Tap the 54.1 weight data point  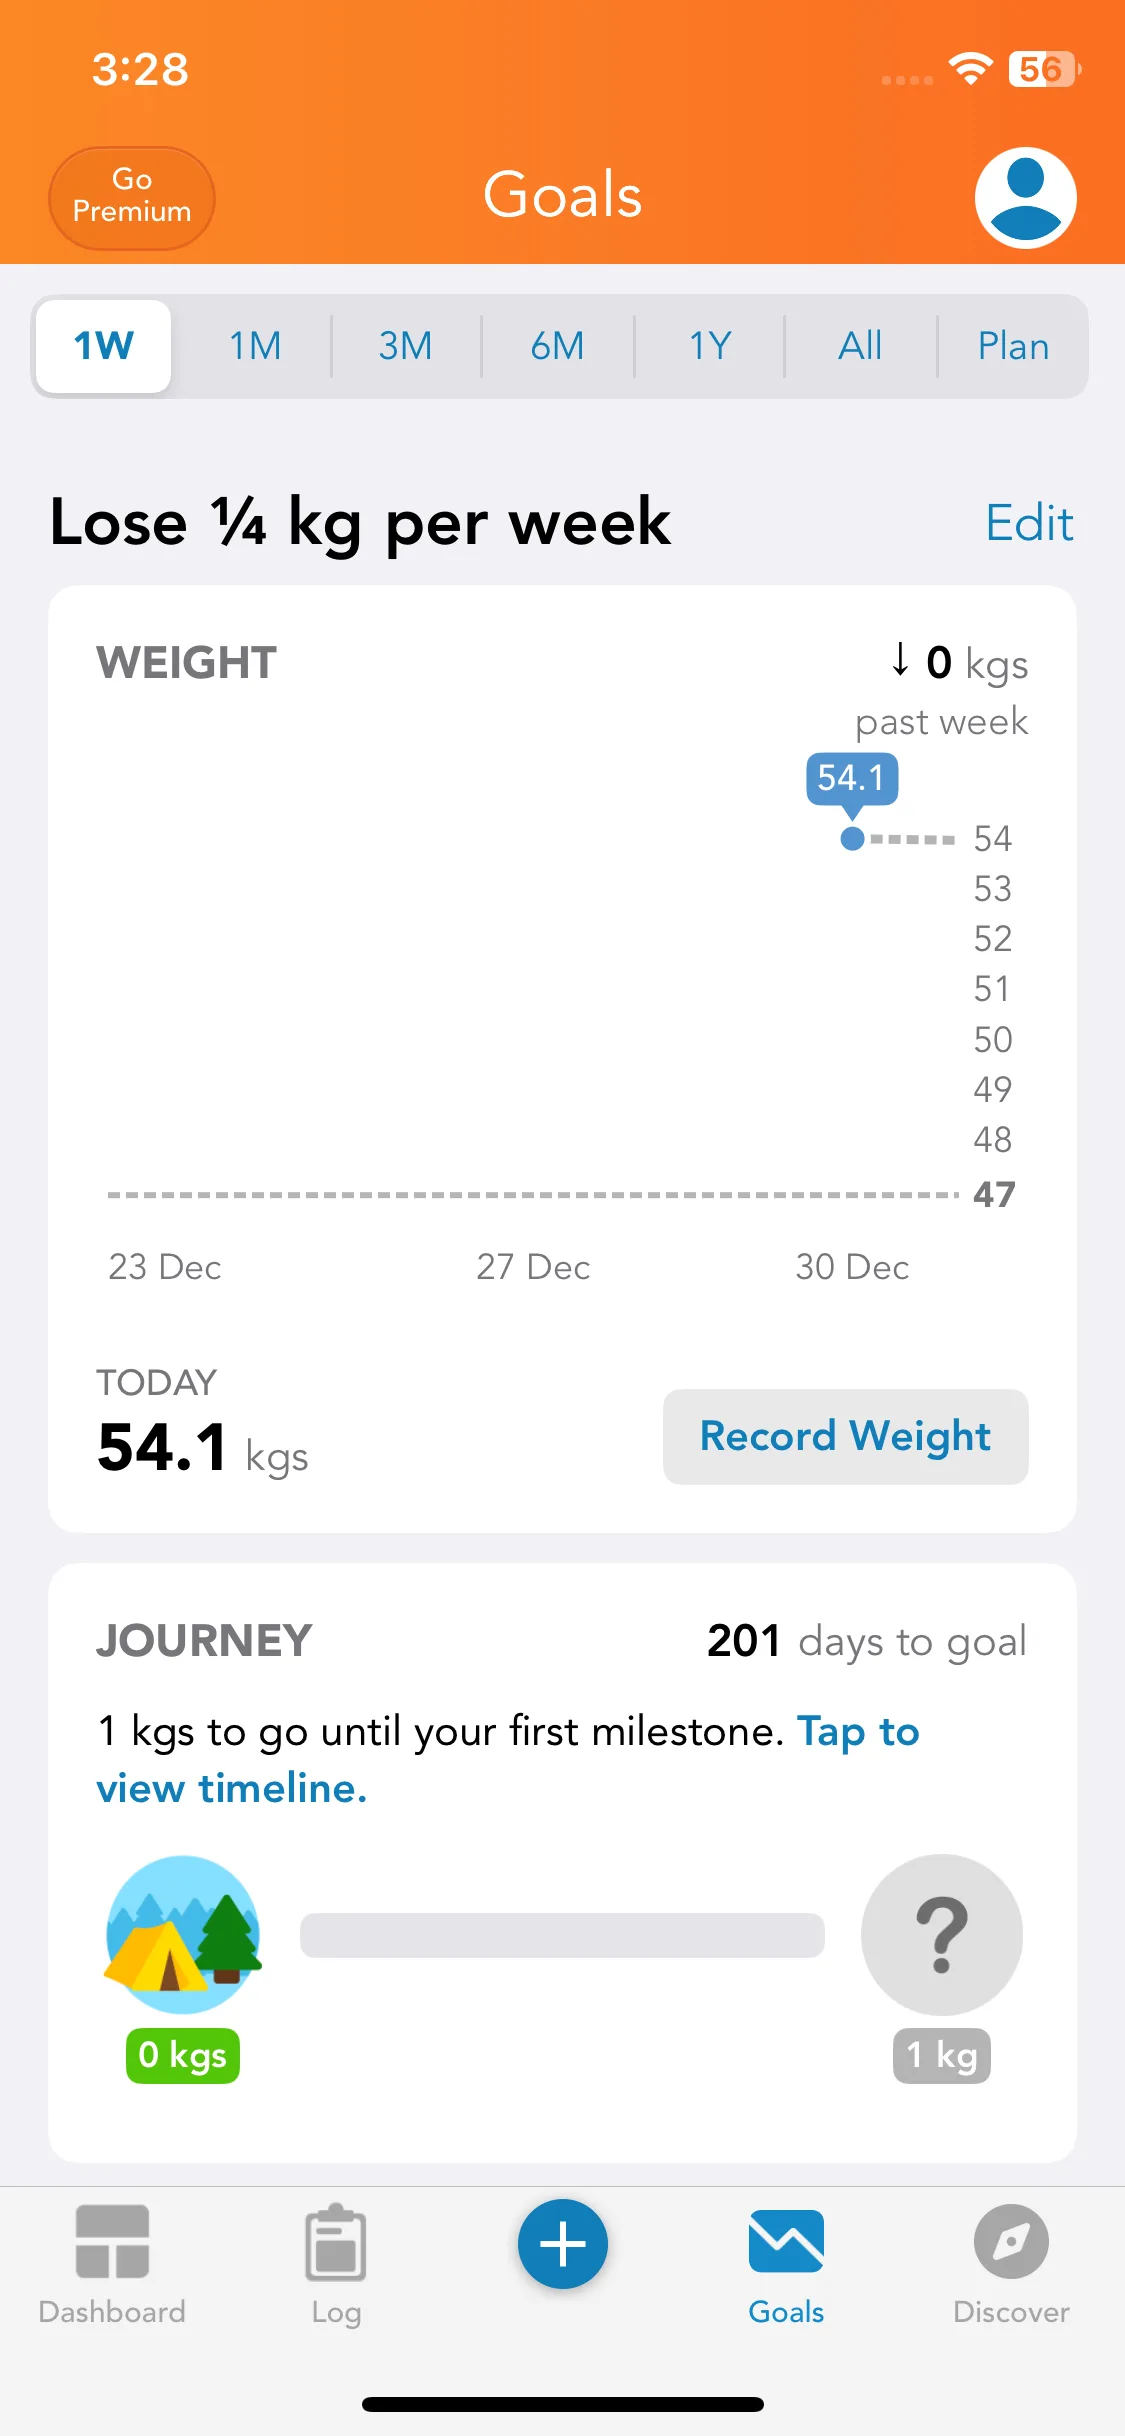point(852,838)
